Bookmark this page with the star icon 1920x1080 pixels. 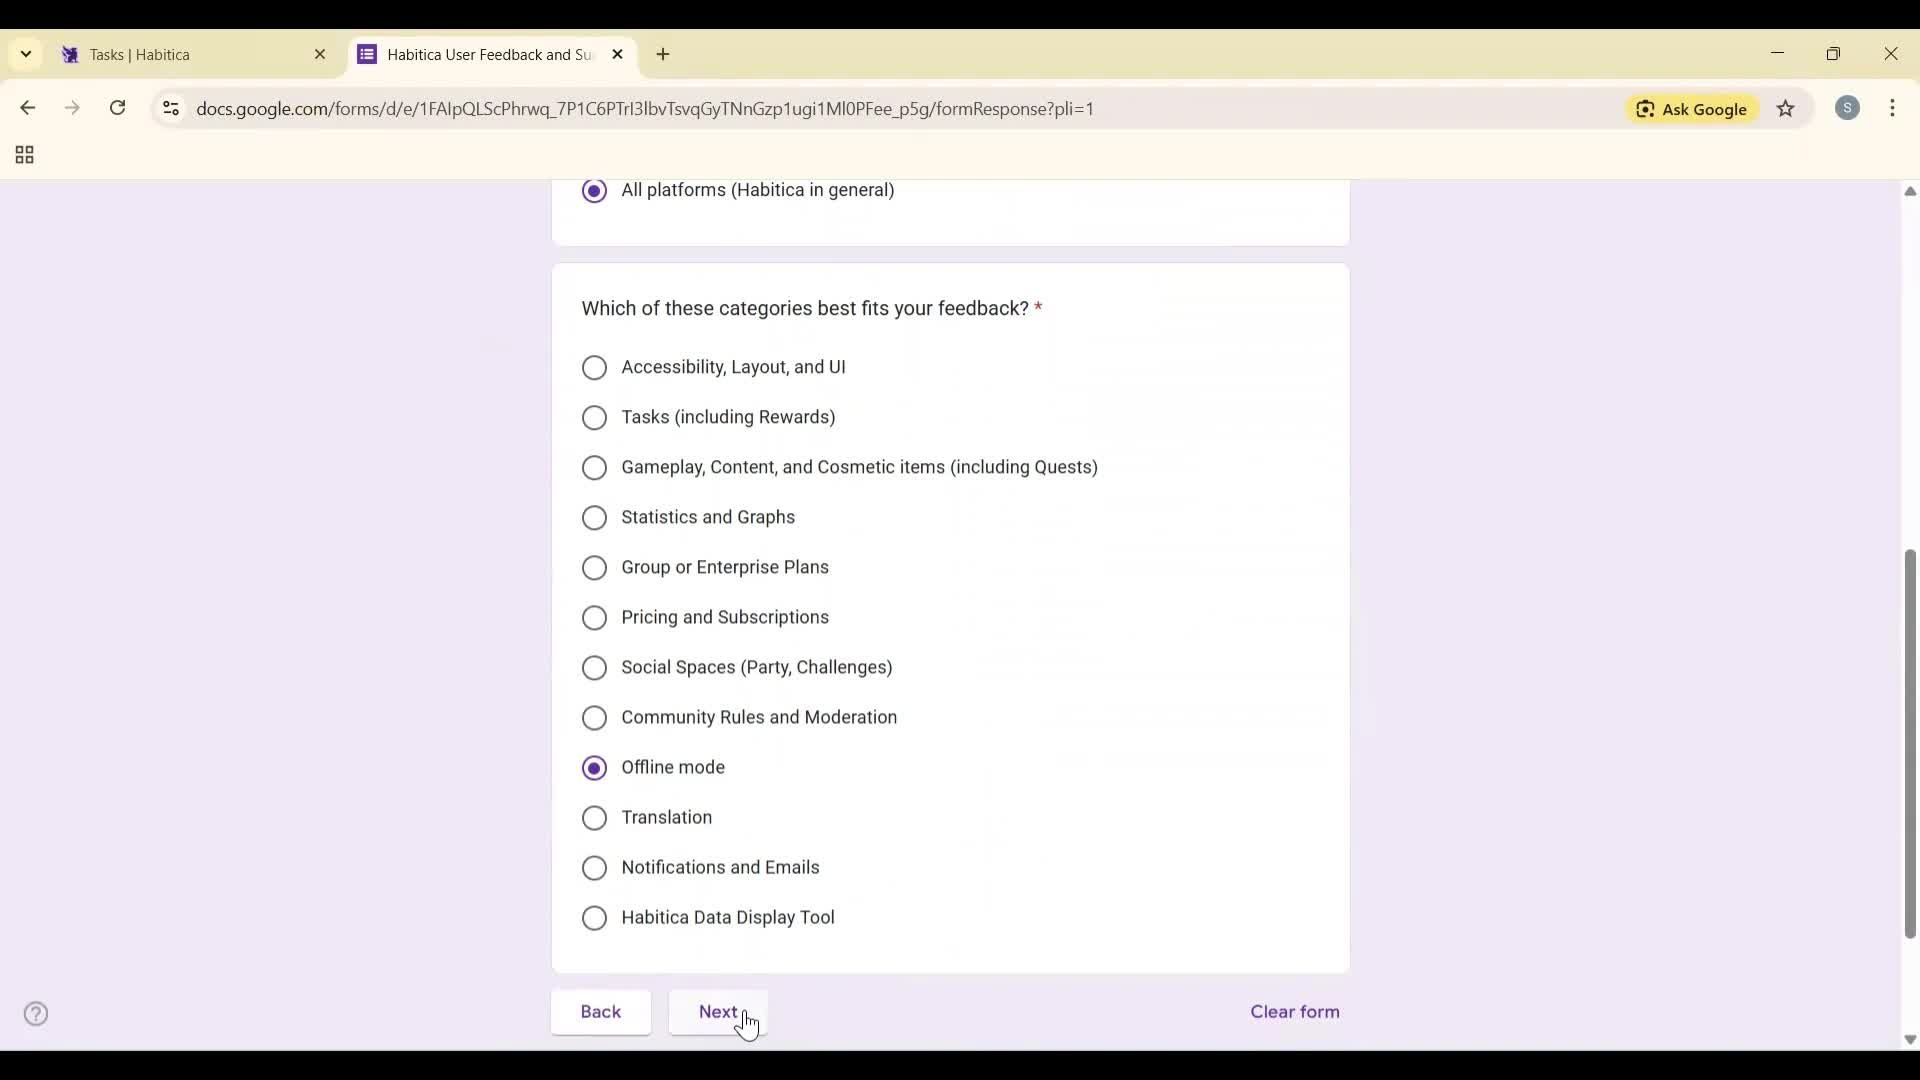click(1786, 109)
